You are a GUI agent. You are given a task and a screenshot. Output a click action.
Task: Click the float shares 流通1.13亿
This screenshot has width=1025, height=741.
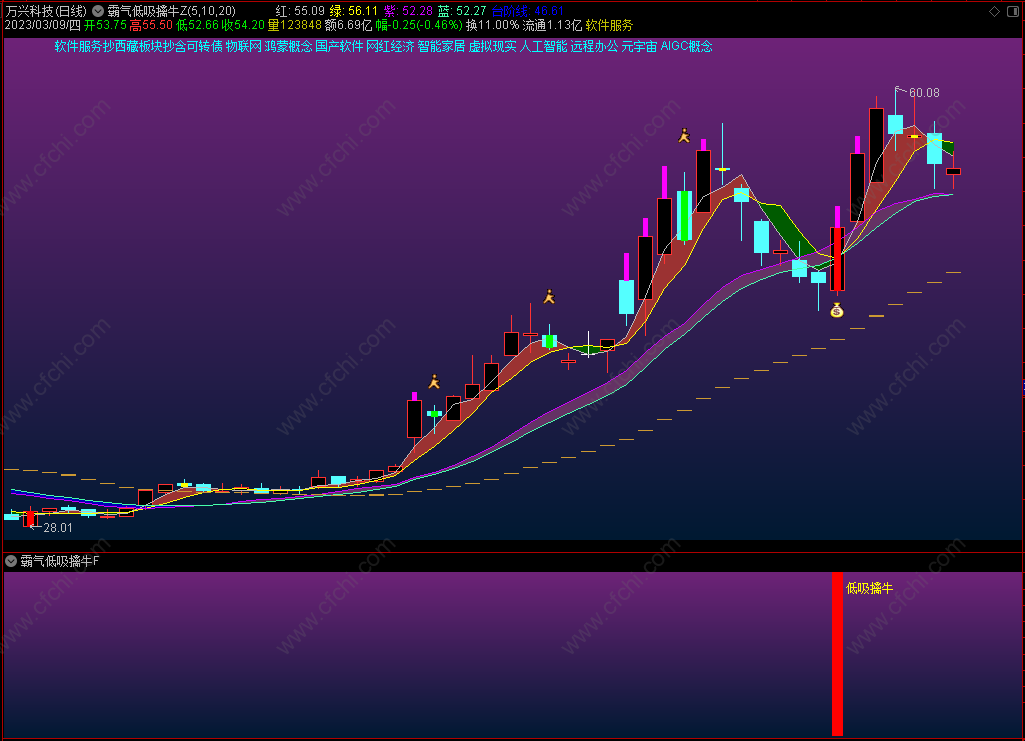[x=552, y=25]
